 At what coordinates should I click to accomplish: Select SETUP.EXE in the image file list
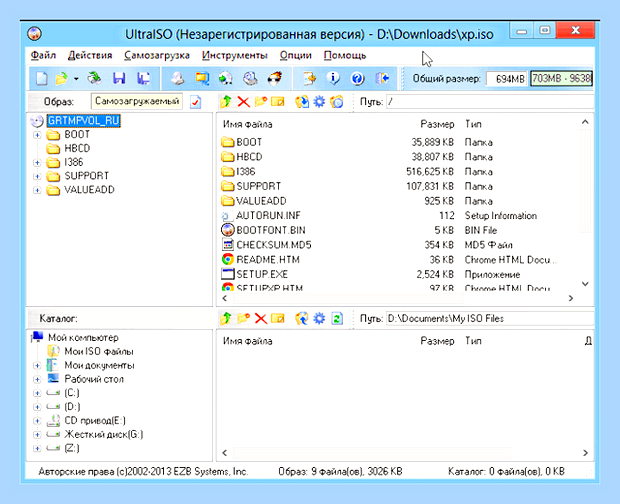coord(262,274)
